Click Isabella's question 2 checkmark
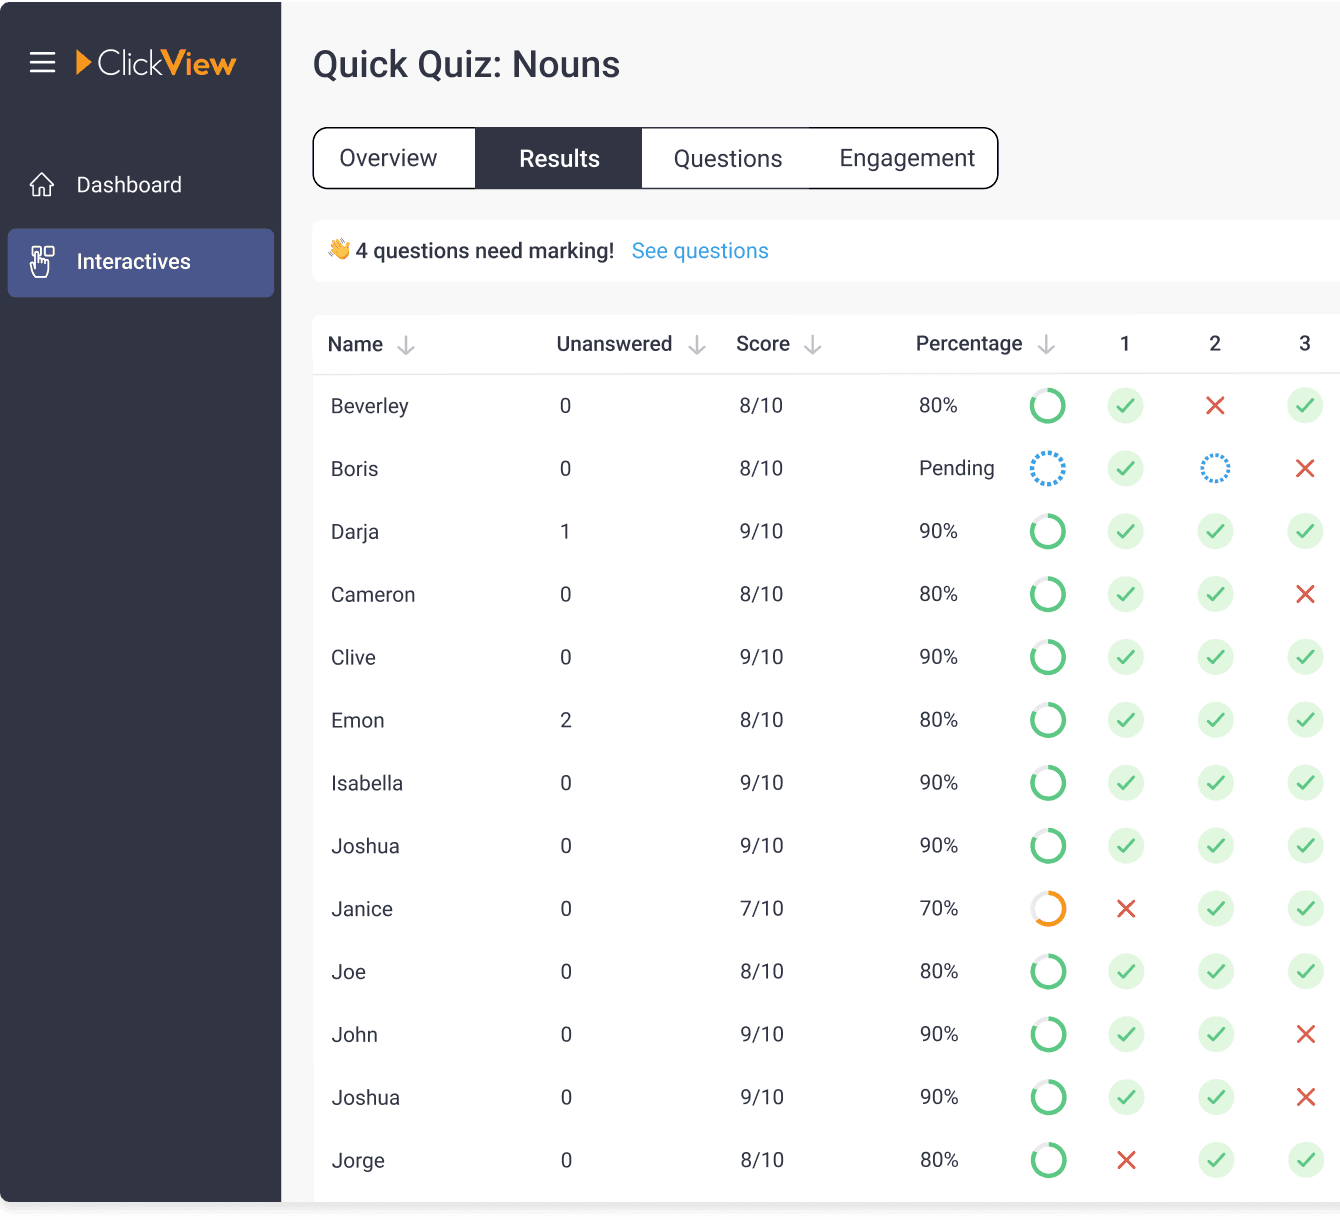 [1215, 783]
